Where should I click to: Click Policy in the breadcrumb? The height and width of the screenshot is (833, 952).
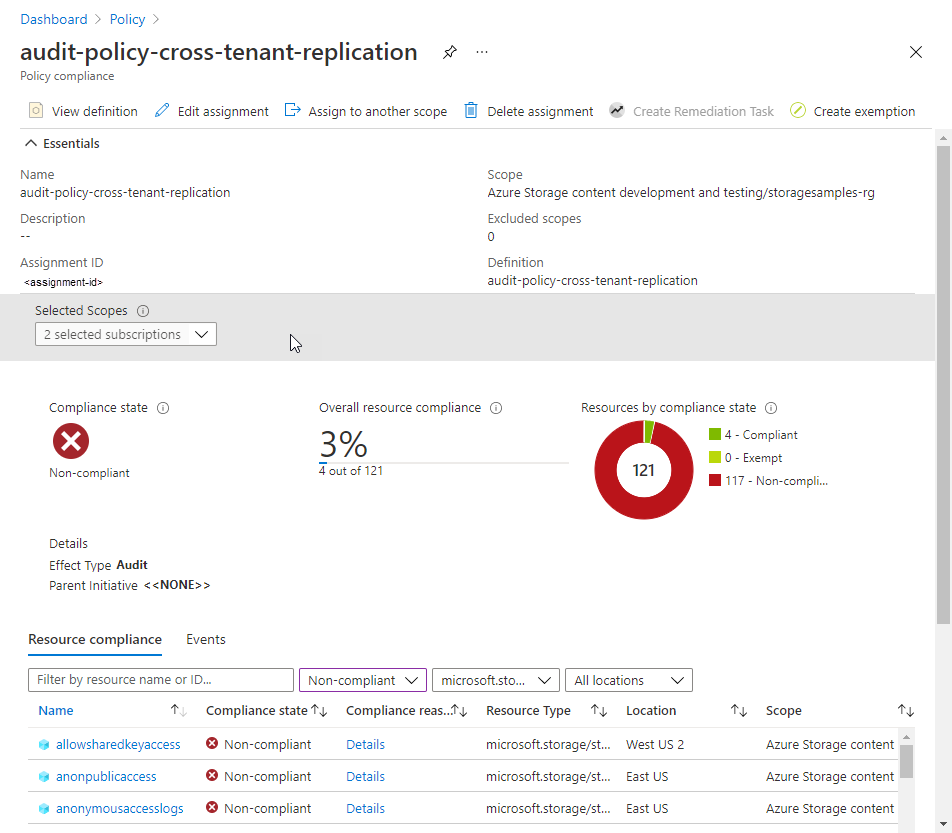coord(127,18)
